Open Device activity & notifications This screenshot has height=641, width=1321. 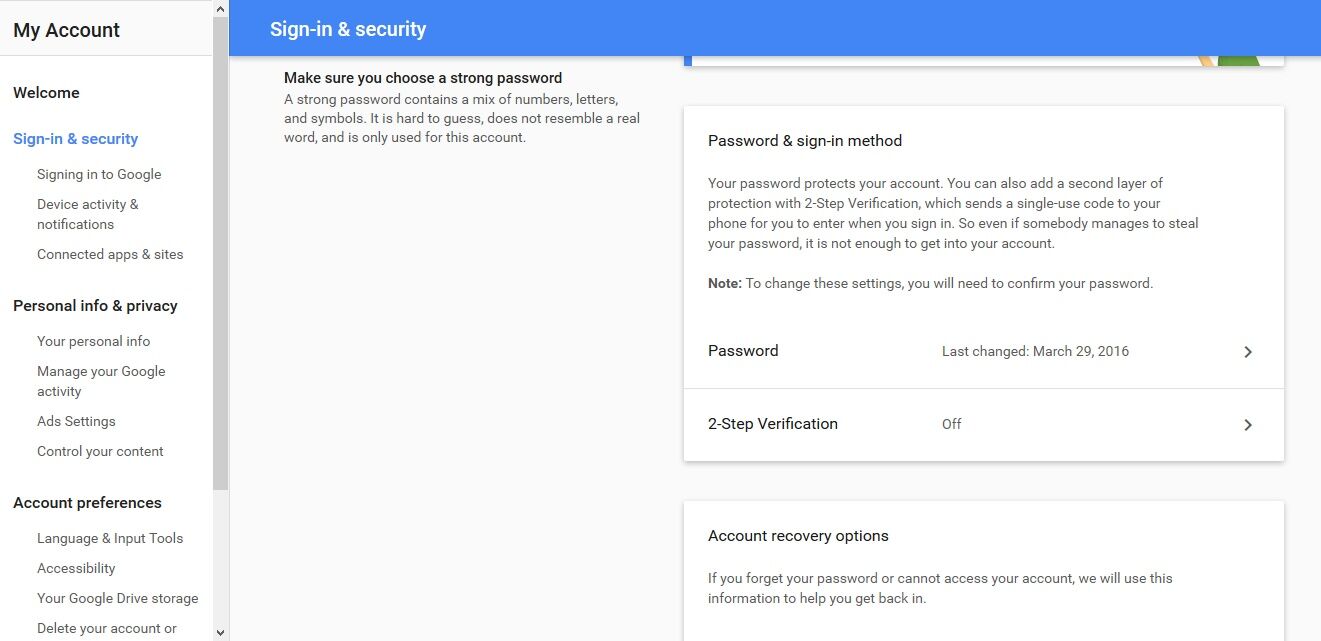pos(88,214)
